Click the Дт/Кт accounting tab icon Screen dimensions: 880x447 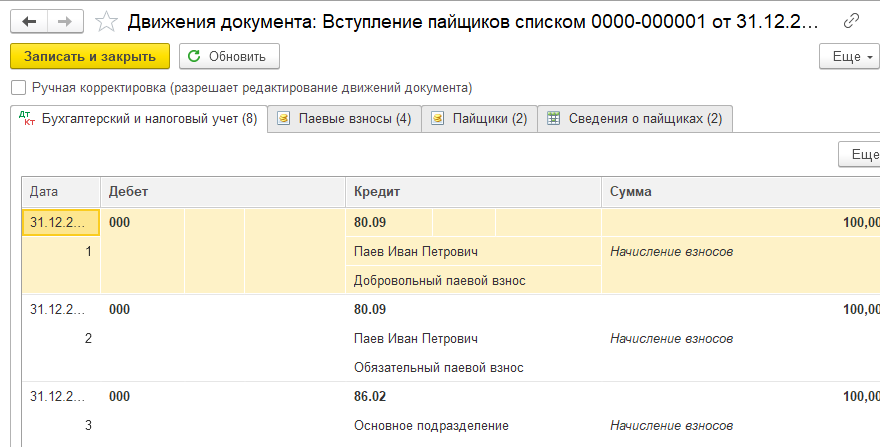click(27, 119)
